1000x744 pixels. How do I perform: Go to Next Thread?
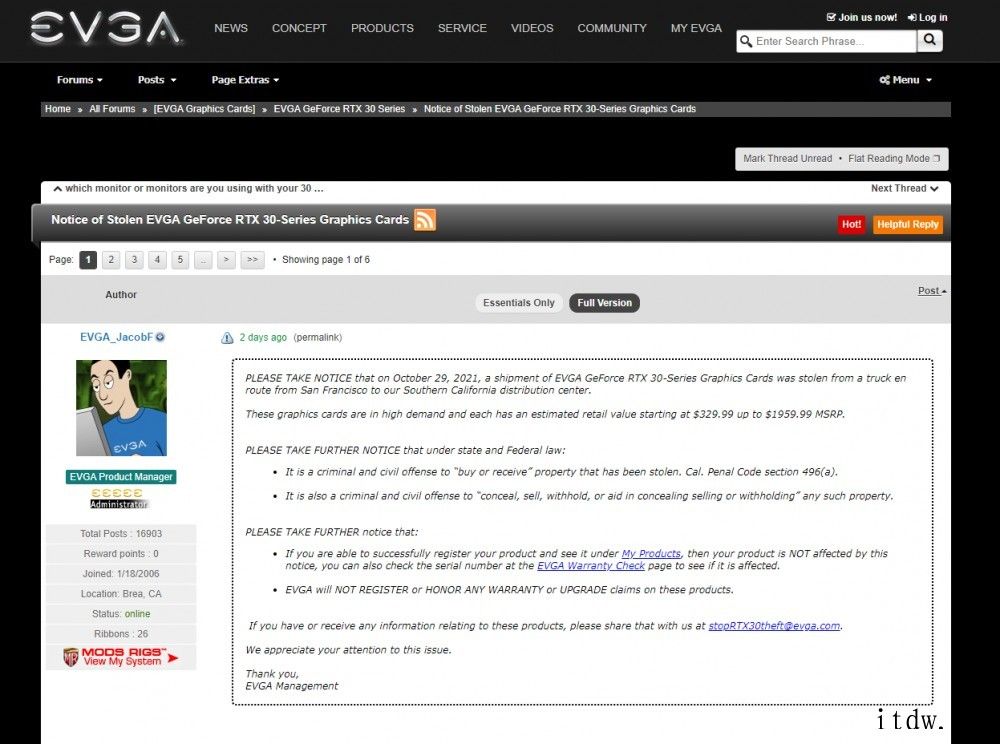(904, 189)
